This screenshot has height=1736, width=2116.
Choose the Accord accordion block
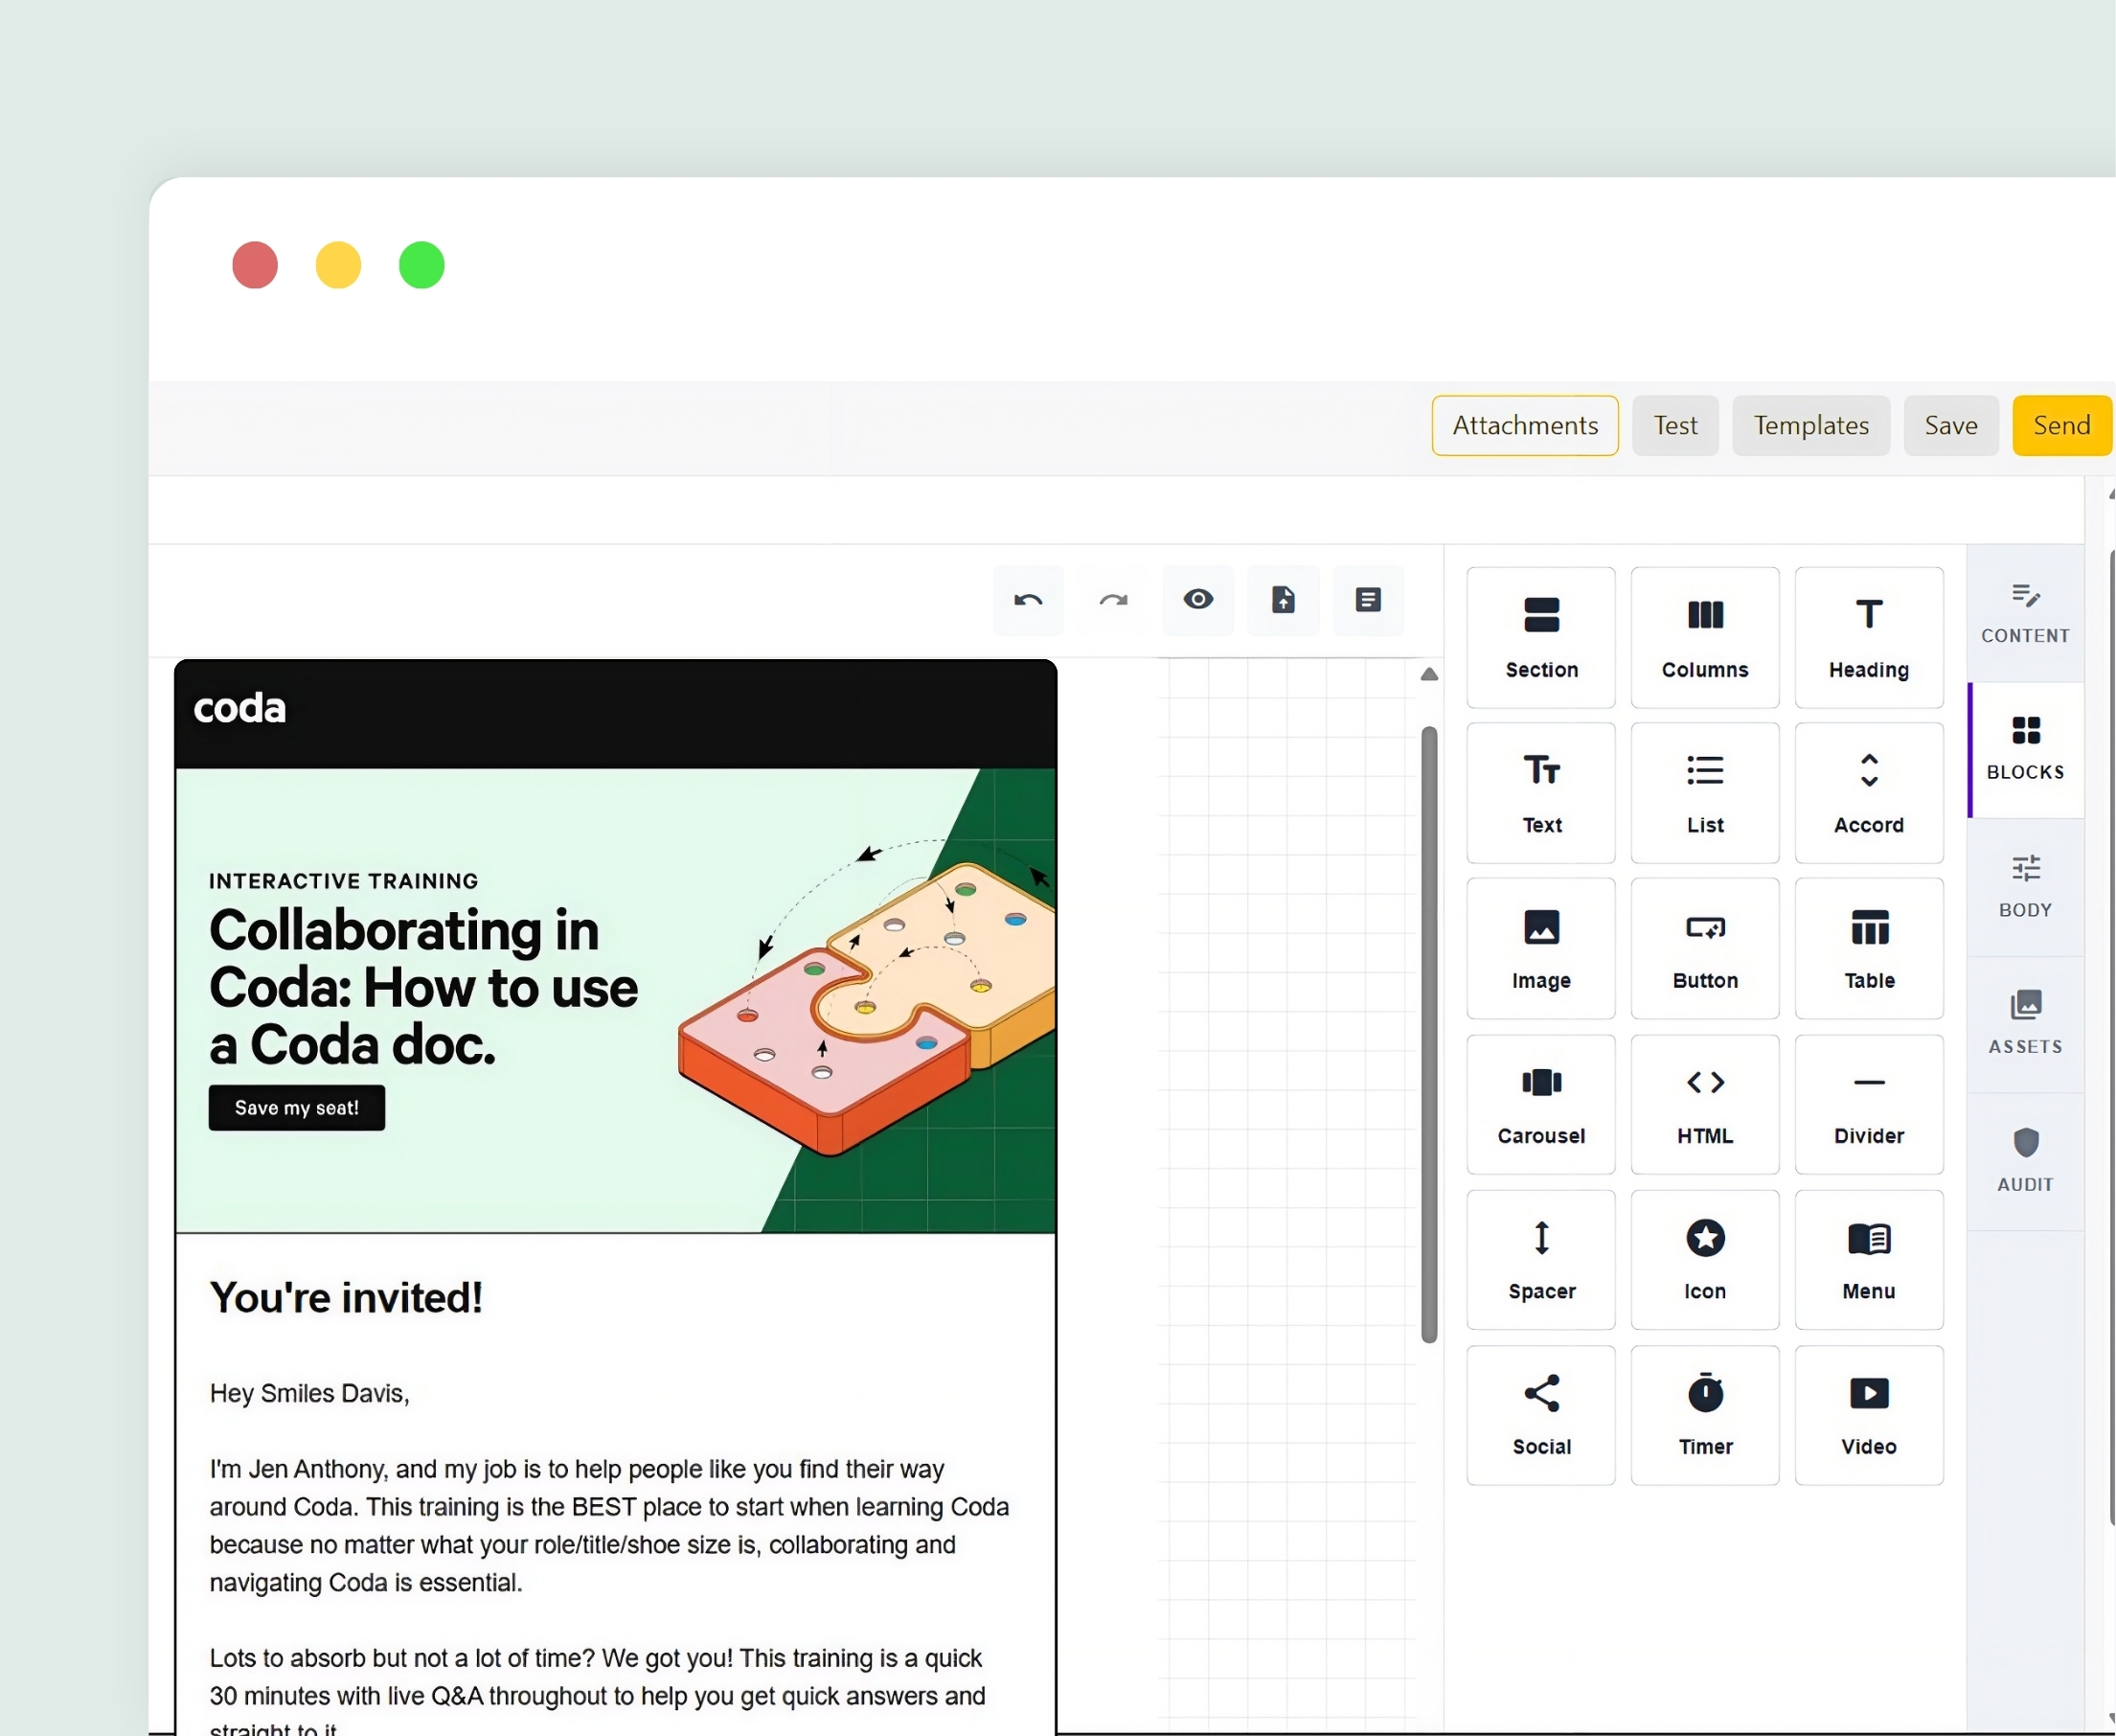click(1869, 793)
